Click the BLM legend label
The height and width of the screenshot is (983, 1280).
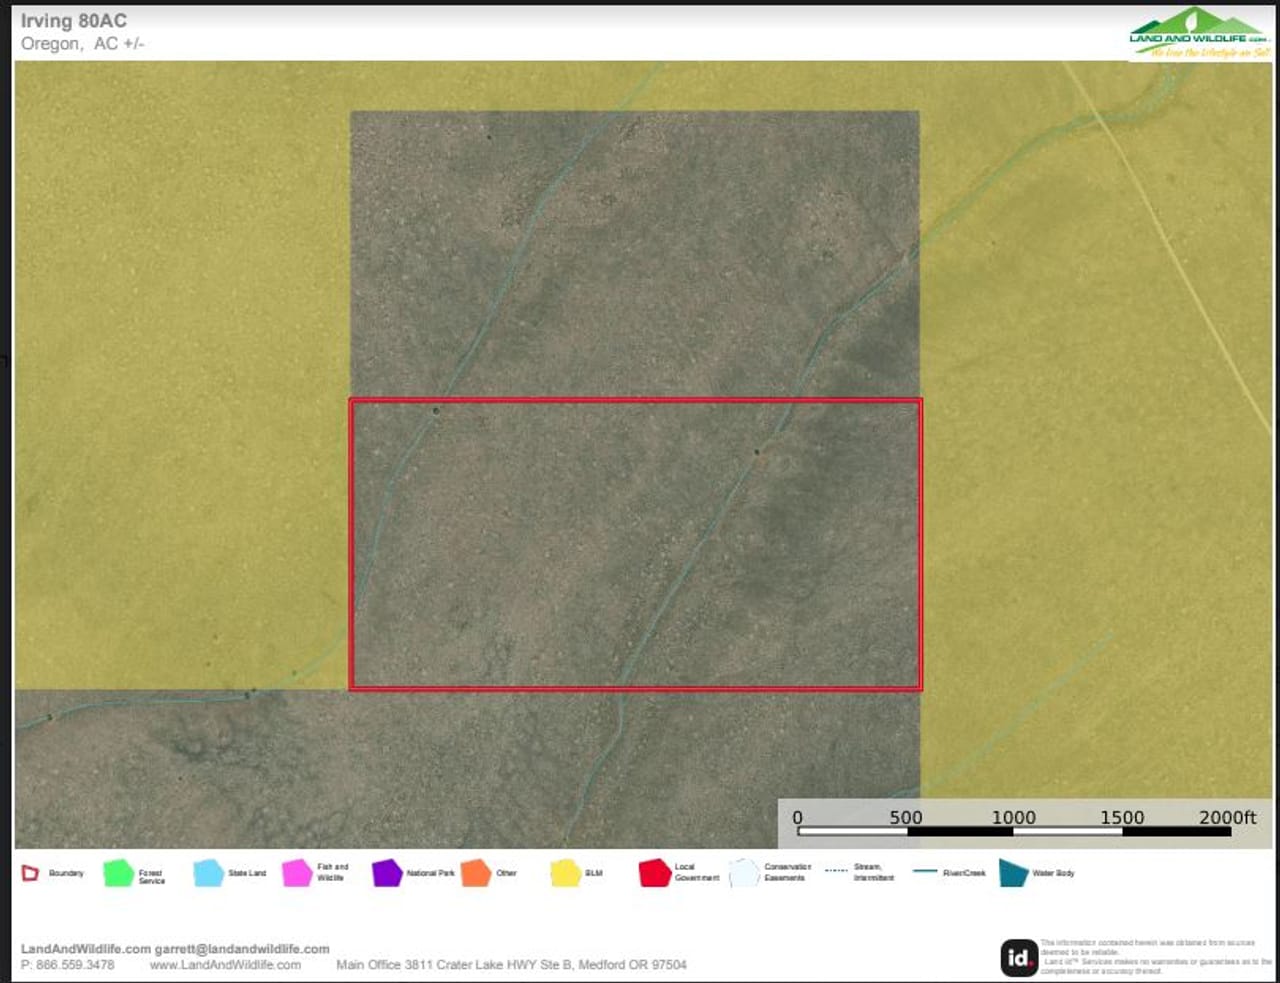[594, 873]
